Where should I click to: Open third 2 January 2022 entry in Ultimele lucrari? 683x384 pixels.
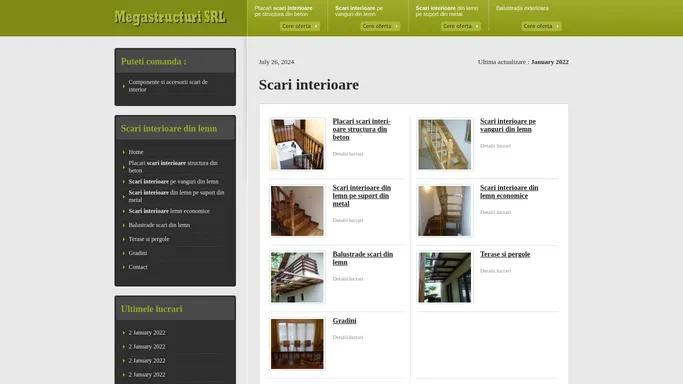pyautogui.click(x=147, y=360)
